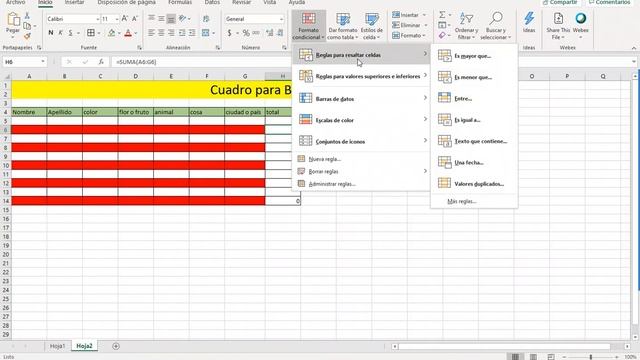Select Es igual a... rule
The width and height of the screenshot is (640, 360).
tap(474, 120)
